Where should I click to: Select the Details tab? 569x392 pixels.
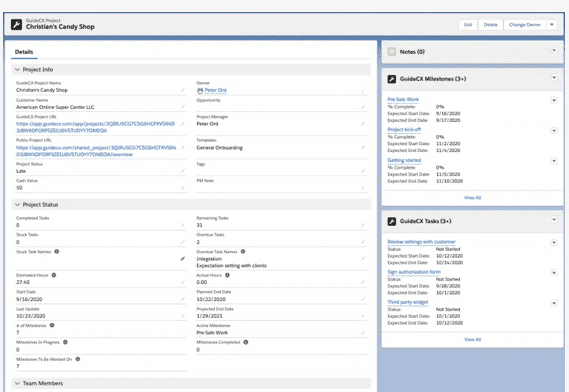[24, 52]
